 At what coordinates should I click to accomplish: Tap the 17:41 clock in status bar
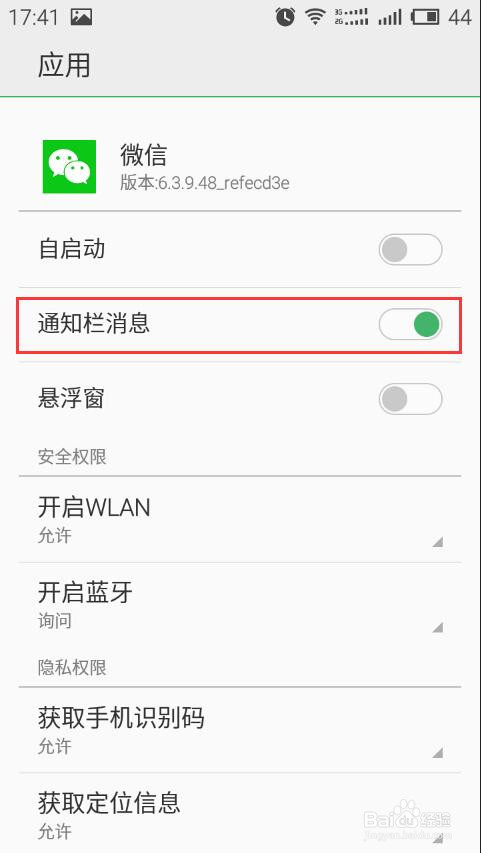coord(34,17)
